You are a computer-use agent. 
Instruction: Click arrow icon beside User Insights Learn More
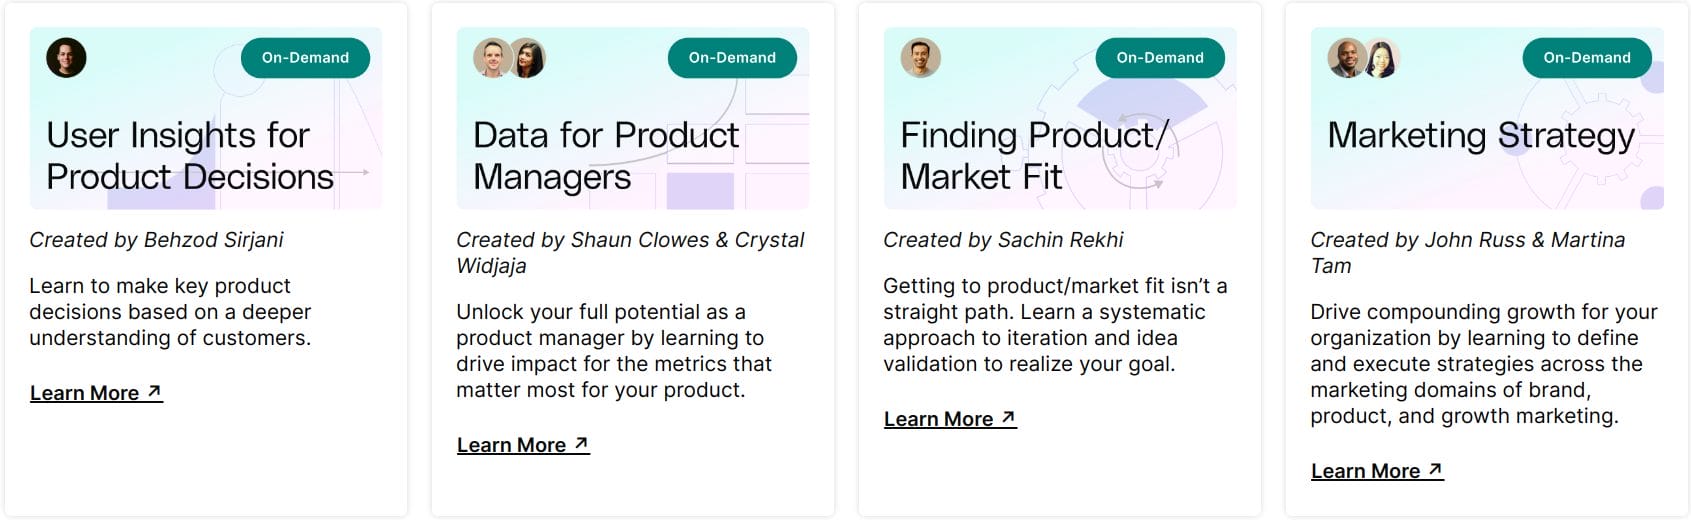click(154, 392)
